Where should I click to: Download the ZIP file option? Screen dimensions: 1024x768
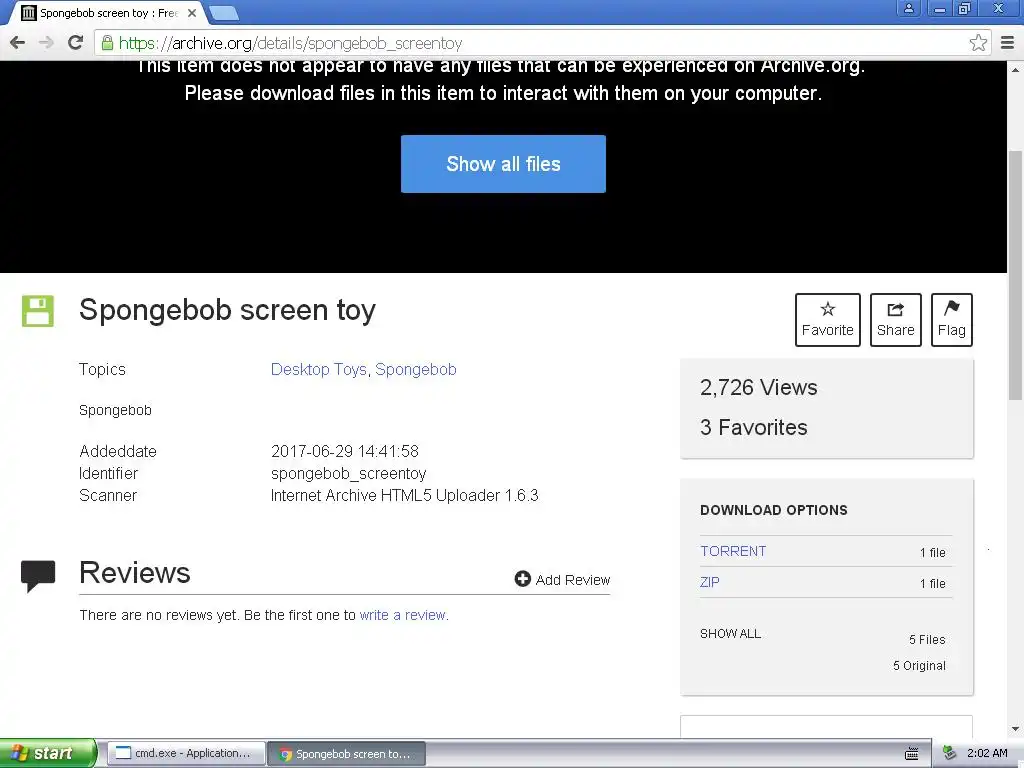[709, 582]
